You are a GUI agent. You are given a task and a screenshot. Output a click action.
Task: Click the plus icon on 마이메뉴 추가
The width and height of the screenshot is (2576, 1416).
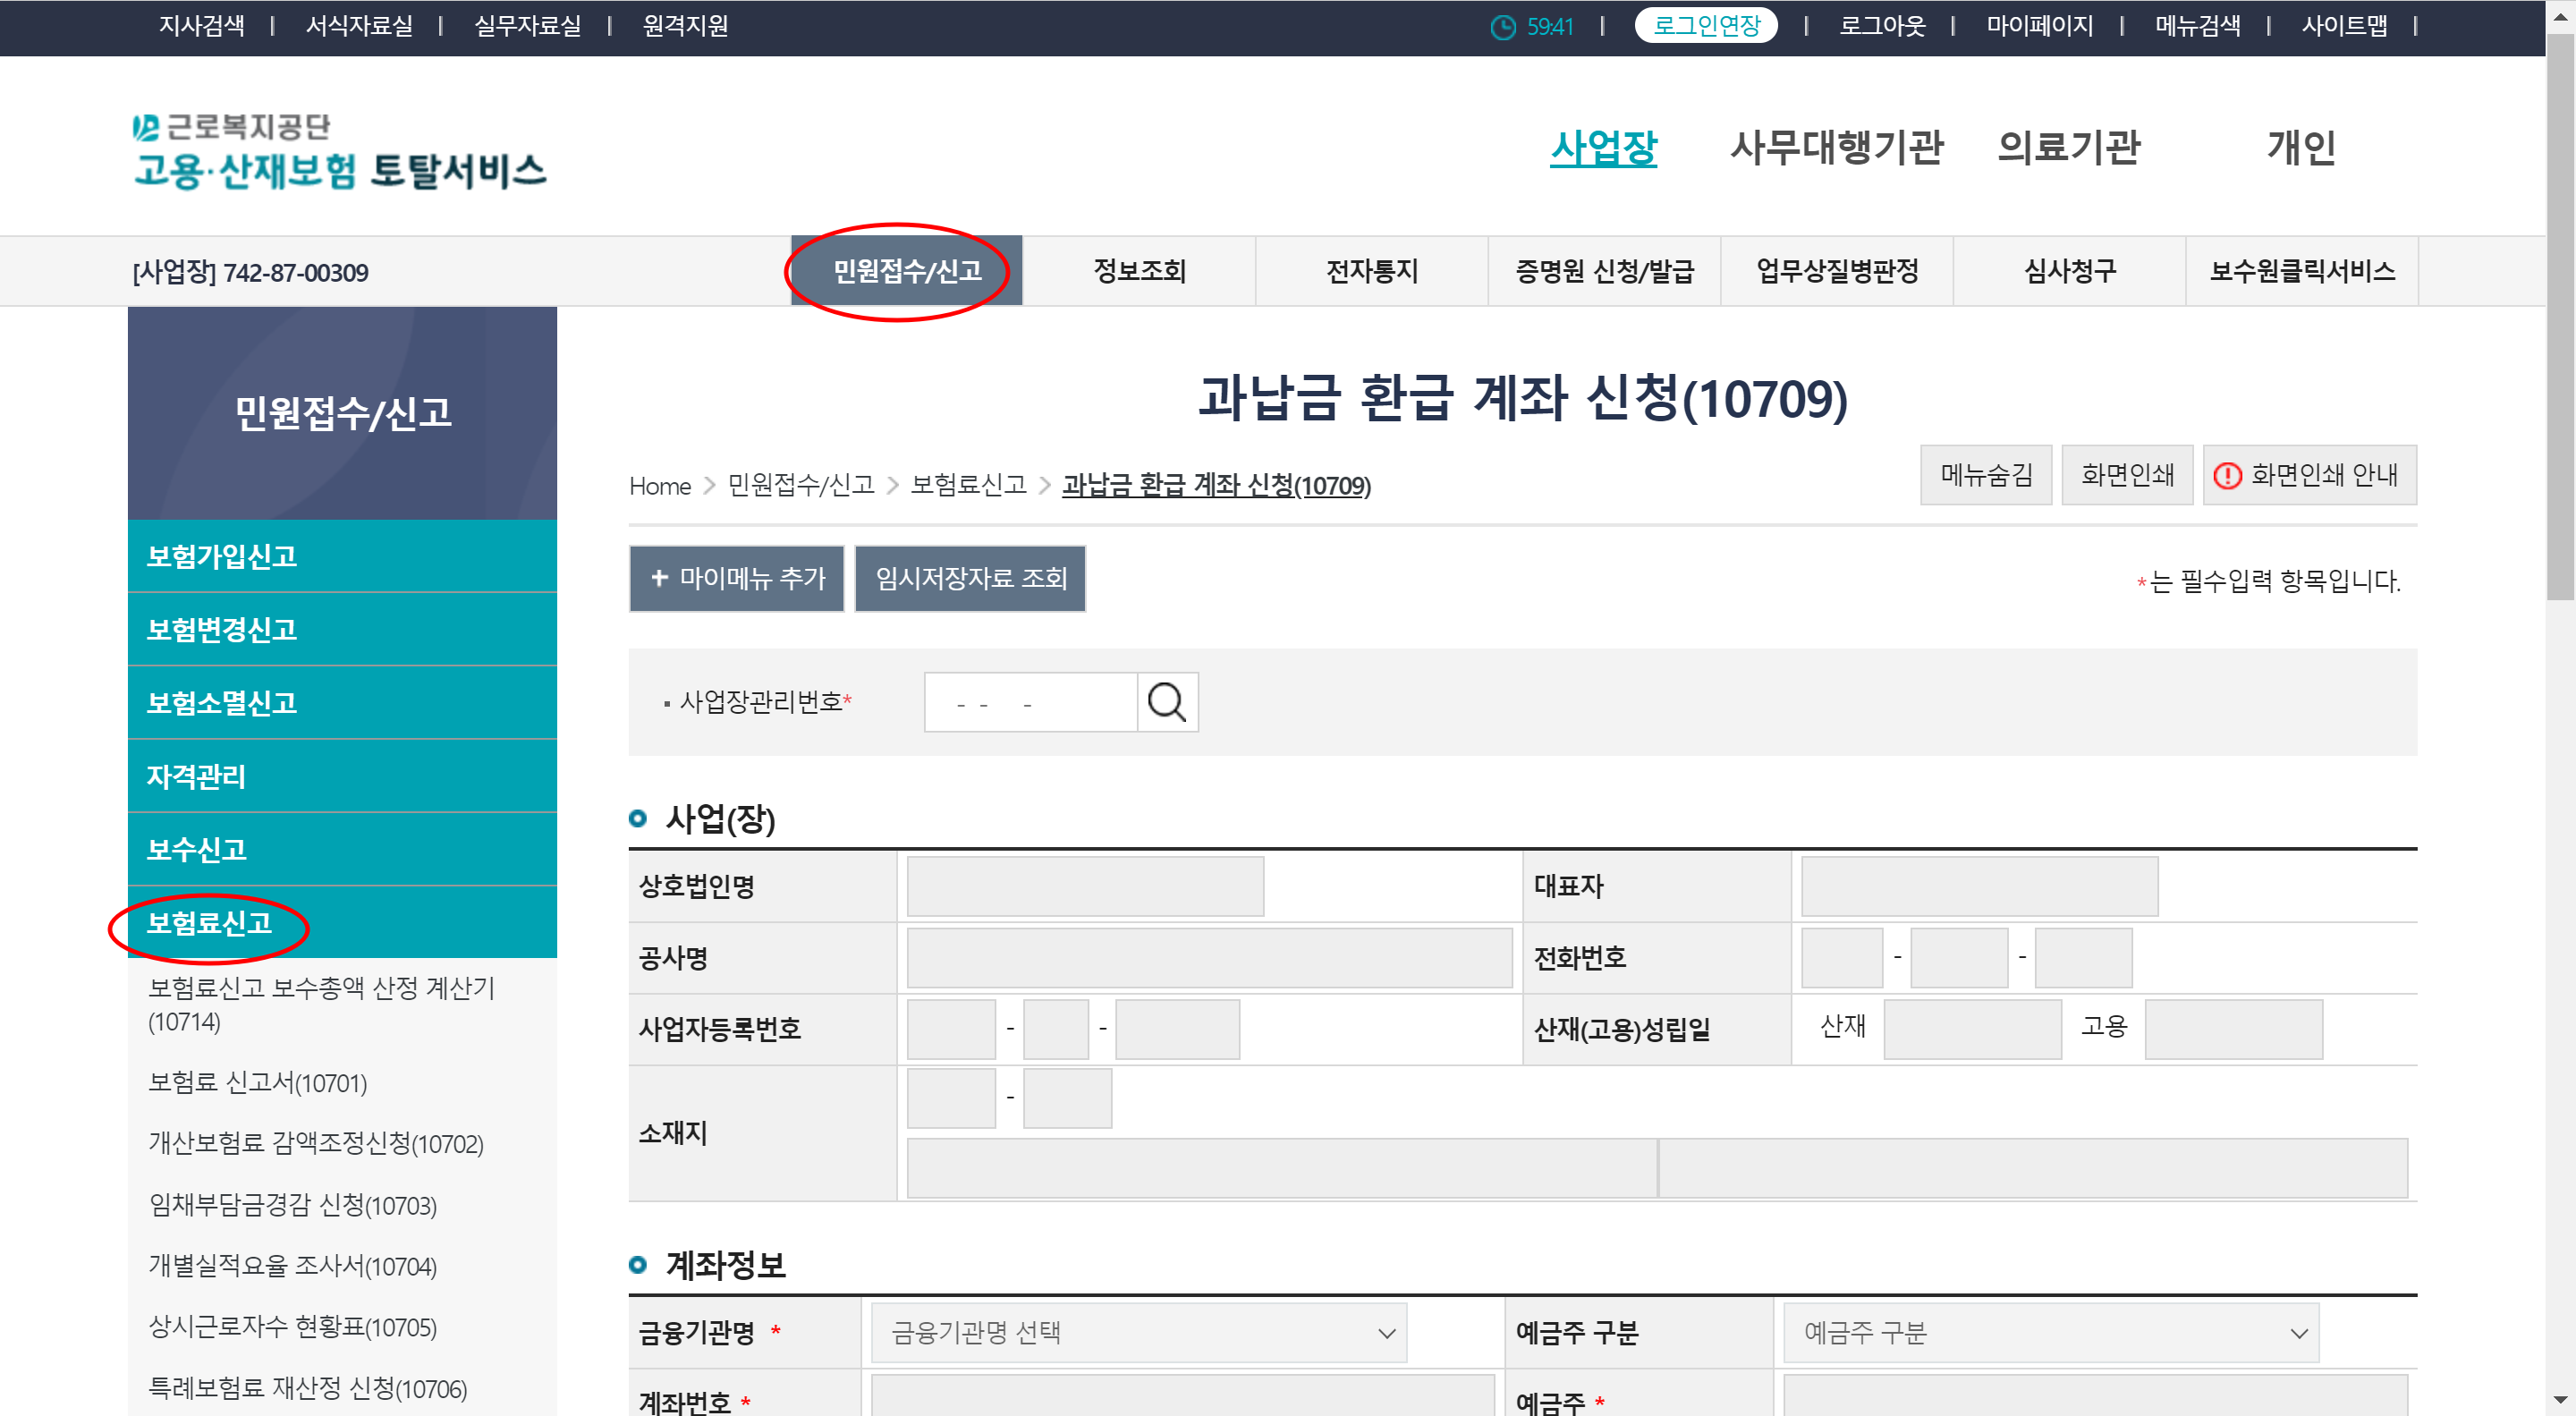pyautogui.click(x=659, y=578)
